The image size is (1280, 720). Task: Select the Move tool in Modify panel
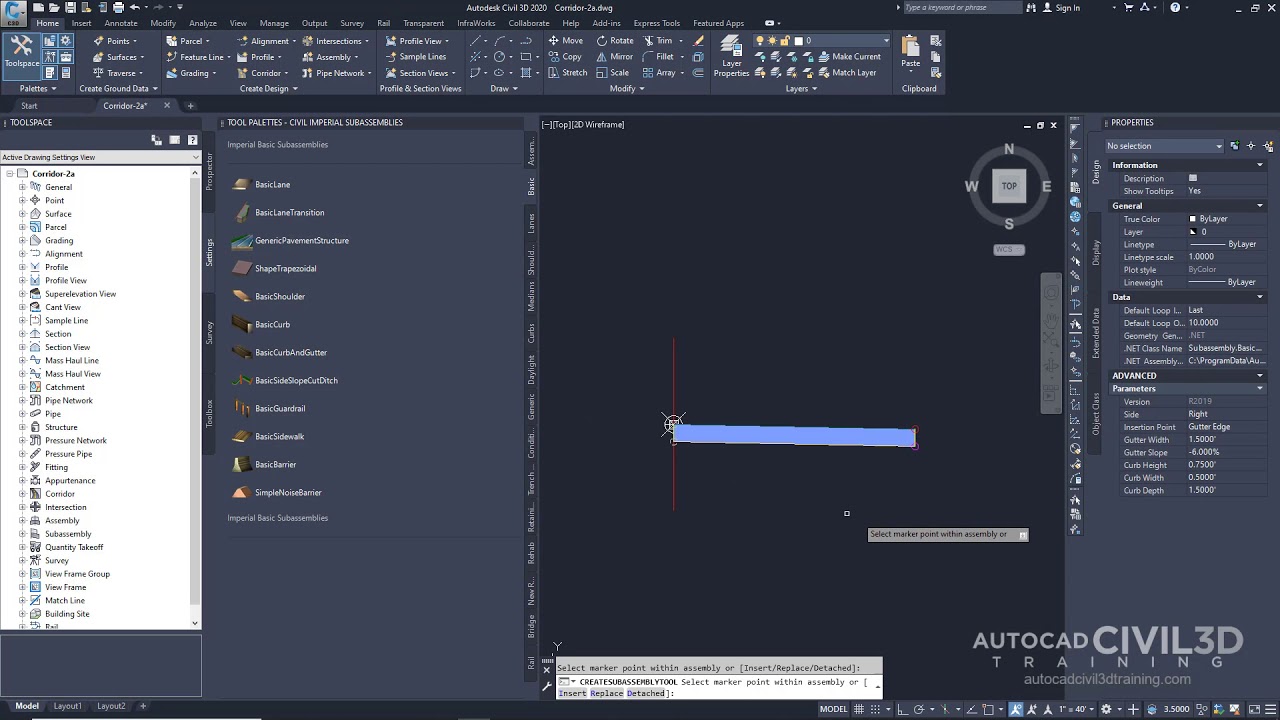[565, 41]
